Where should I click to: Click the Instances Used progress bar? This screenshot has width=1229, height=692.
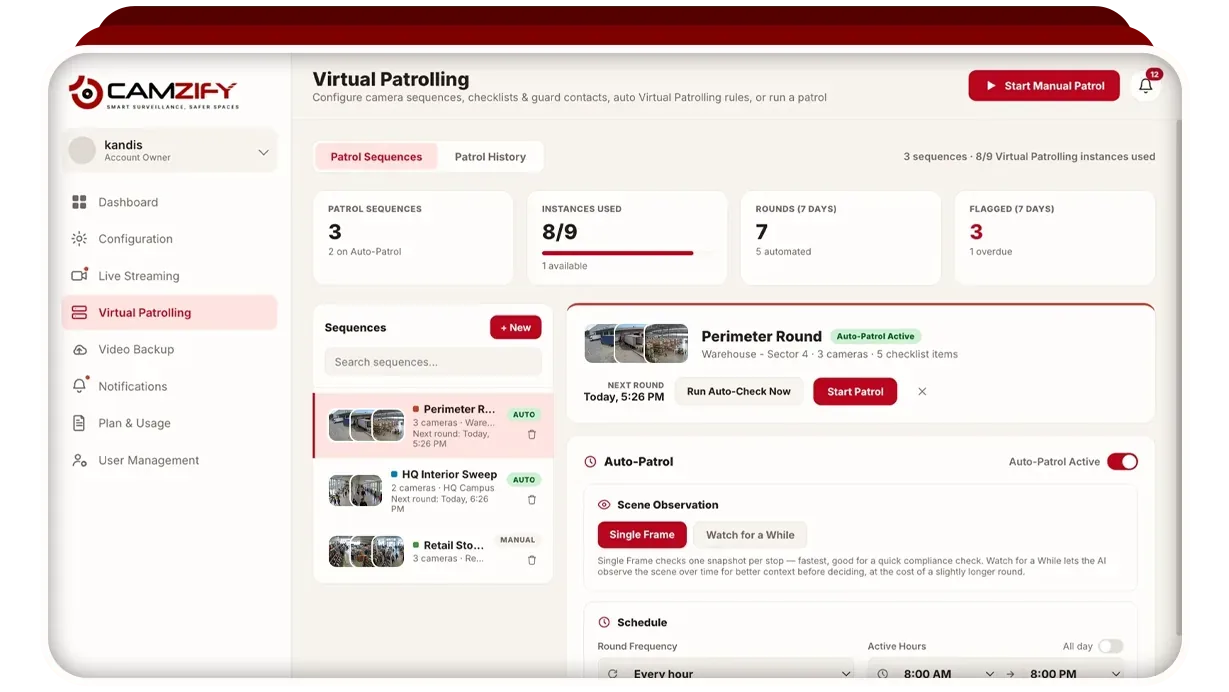pos(627,253)
